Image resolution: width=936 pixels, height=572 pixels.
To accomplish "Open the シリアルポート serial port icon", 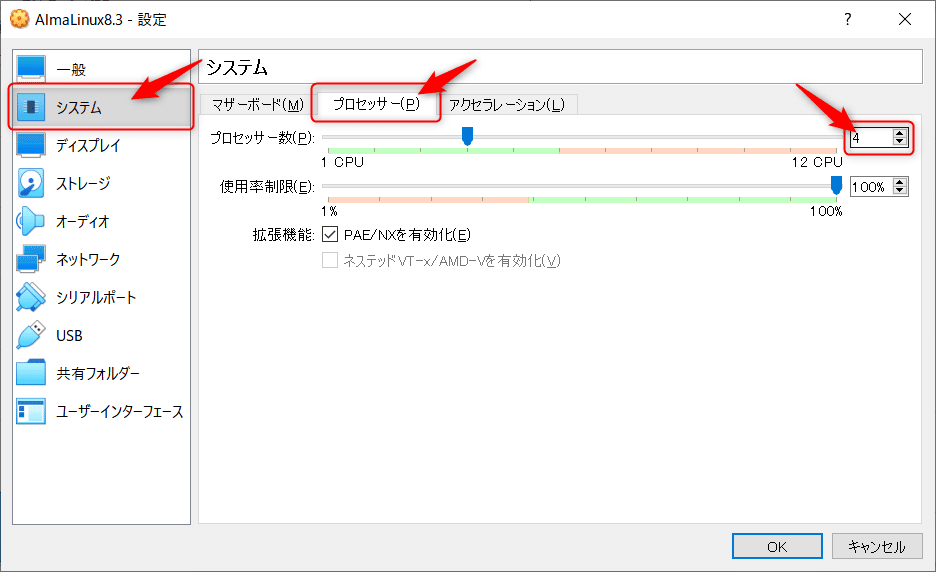I will [x=31, y=297].
